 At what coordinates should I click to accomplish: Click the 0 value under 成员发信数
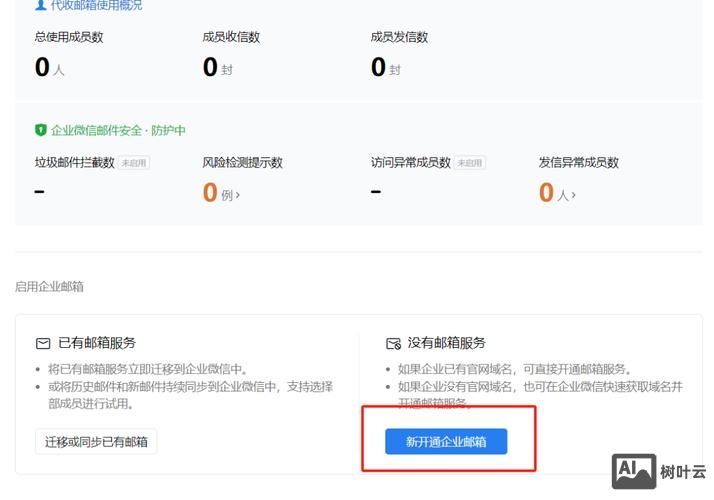[378, 67]
